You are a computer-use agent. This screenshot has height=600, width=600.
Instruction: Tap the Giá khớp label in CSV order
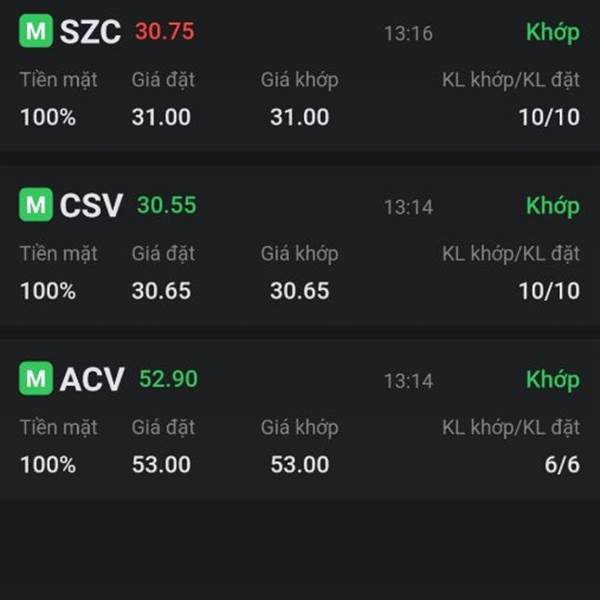tap(300, 254)
